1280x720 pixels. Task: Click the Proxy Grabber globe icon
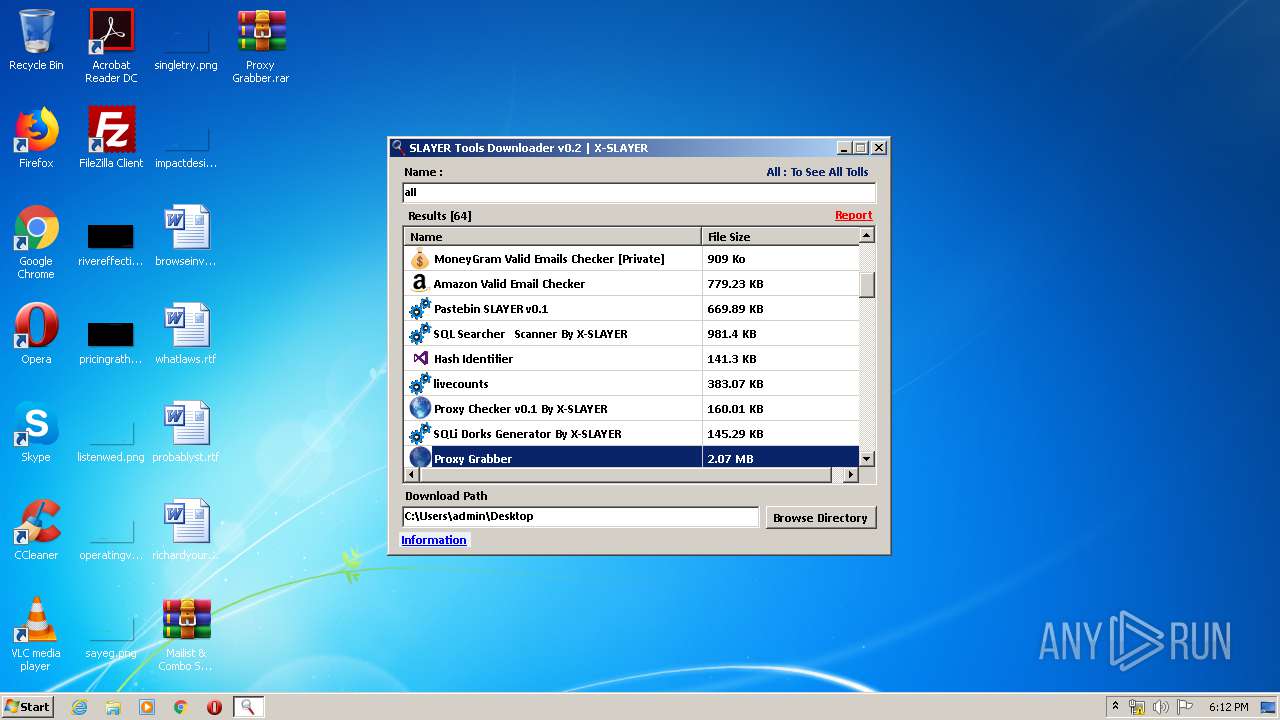click(x=420, y=458)
